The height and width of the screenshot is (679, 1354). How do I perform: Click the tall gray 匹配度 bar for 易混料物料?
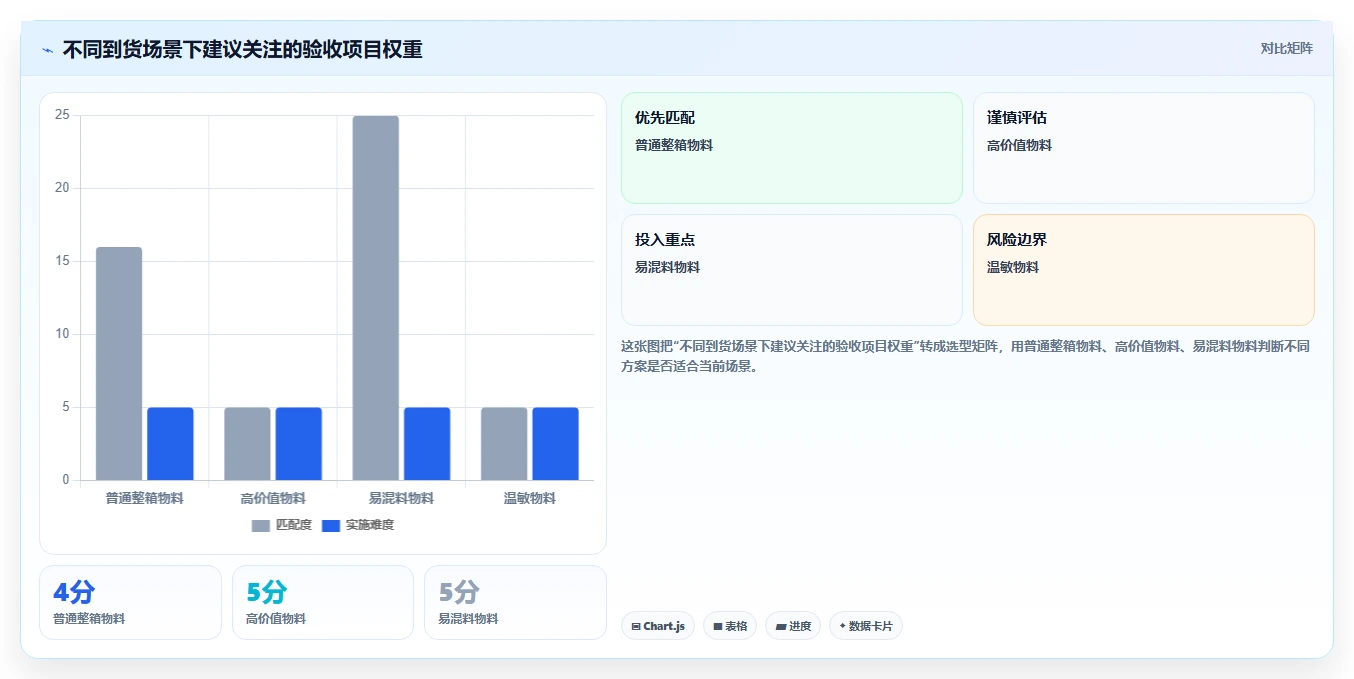pyautogui.click(x=375, y=298)
